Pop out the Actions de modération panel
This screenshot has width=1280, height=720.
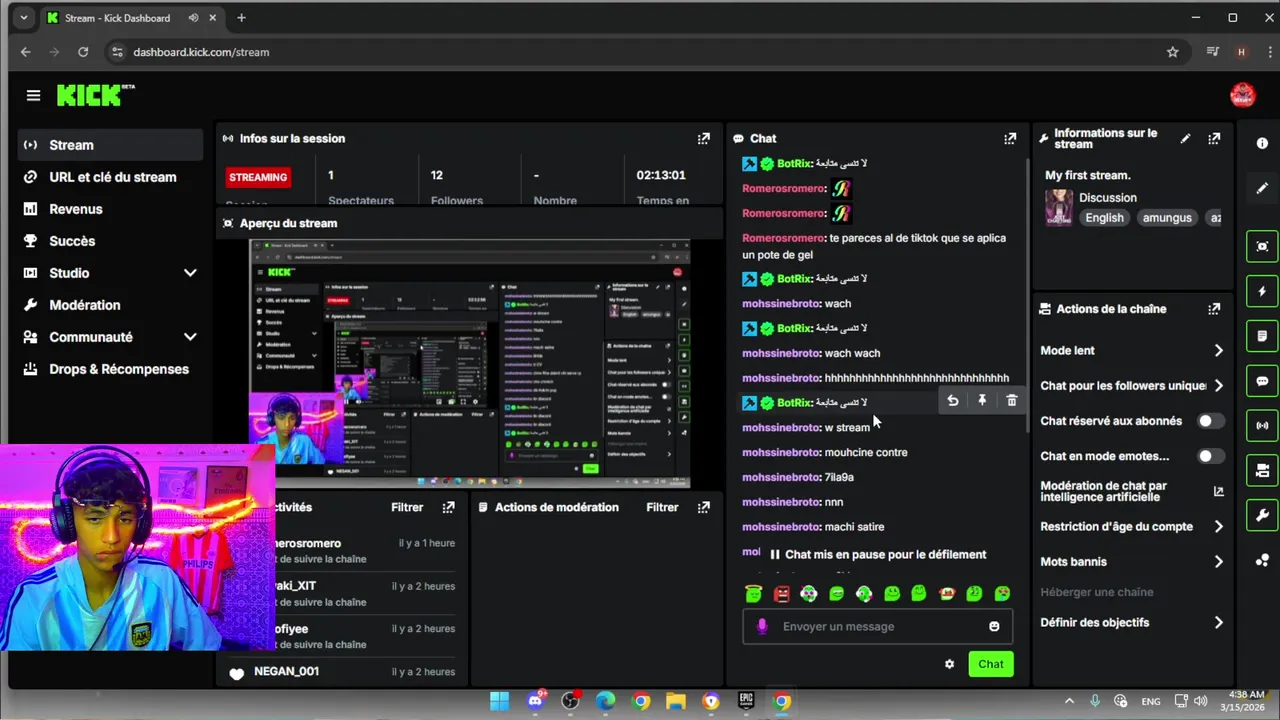704,507
